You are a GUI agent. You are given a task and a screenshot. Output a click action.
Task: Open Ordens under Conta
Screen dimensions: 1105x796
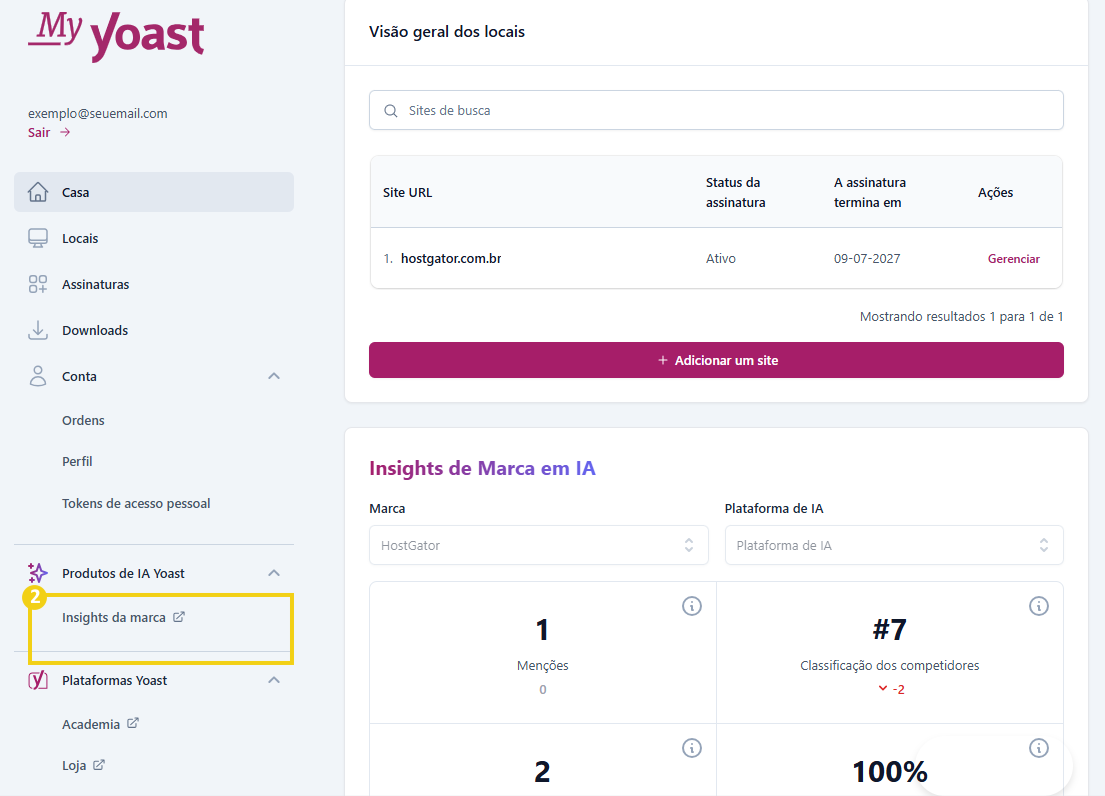point(83,421)
